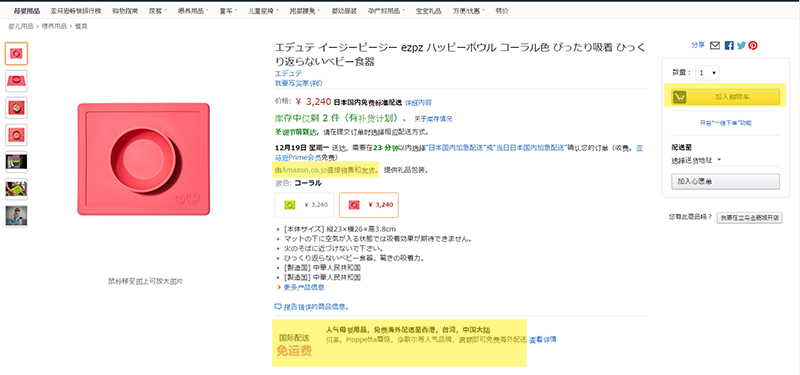Expand the navigation dropdown right after 宝宝礼品
The height and width of the screenshot is (375, 800).
468,11
